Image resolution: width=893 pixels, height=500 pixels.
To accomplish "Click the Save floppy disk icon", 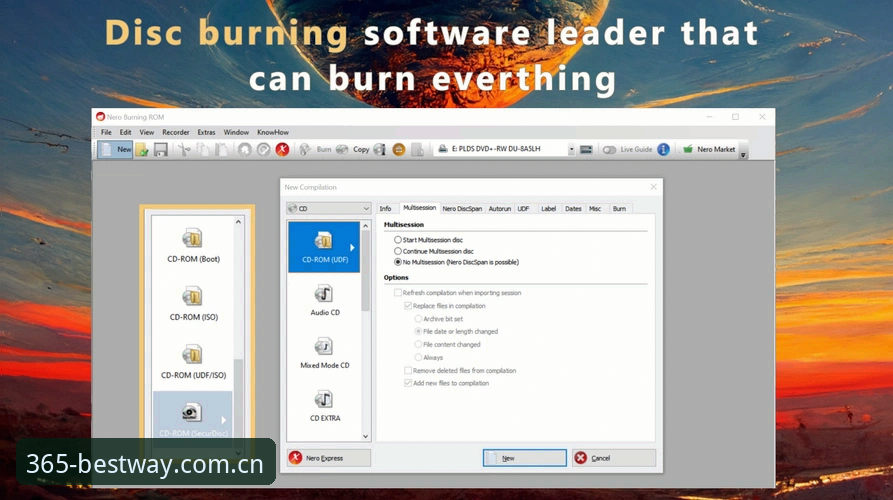I will click(161, 150).
